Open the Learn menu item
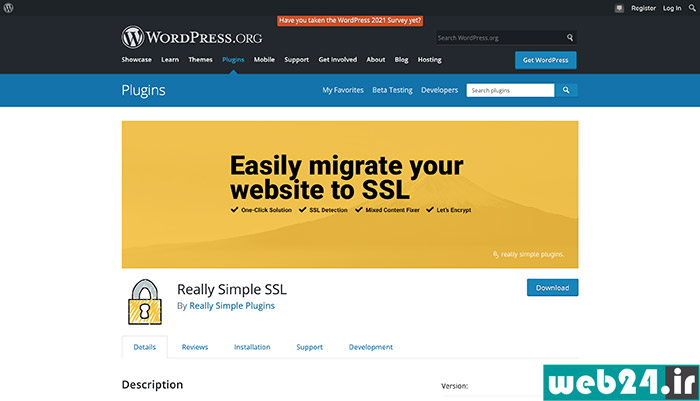The width and height of the screenshot is (700, 401). [x=170, y=59]
